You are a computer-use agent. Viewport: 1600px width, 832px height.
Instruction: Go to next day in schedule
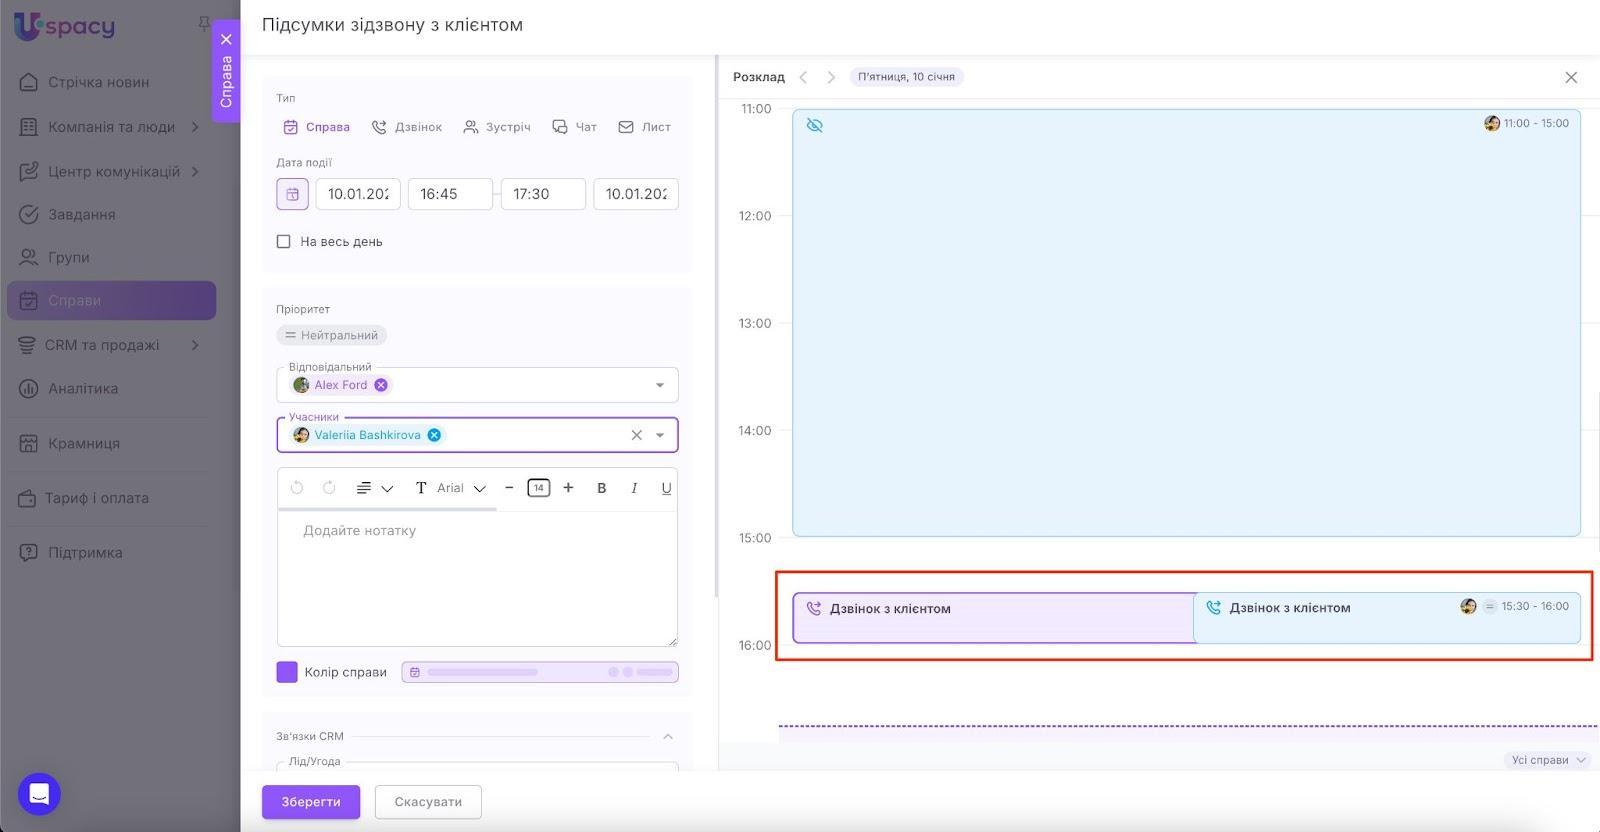[x=830, y=77]
